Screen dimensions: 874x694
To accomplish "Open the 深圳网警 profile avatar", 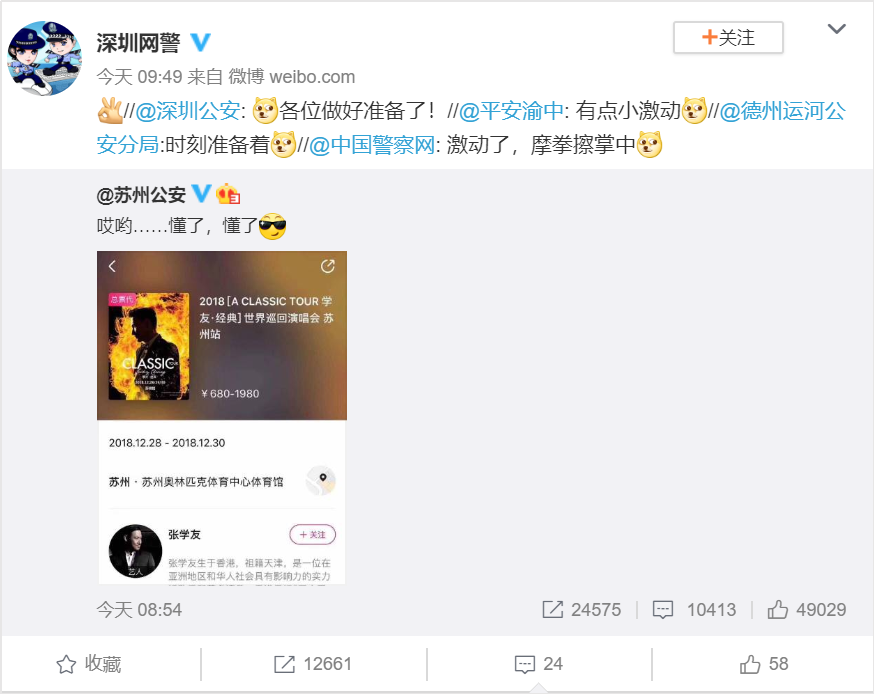I will click(45, 58).
